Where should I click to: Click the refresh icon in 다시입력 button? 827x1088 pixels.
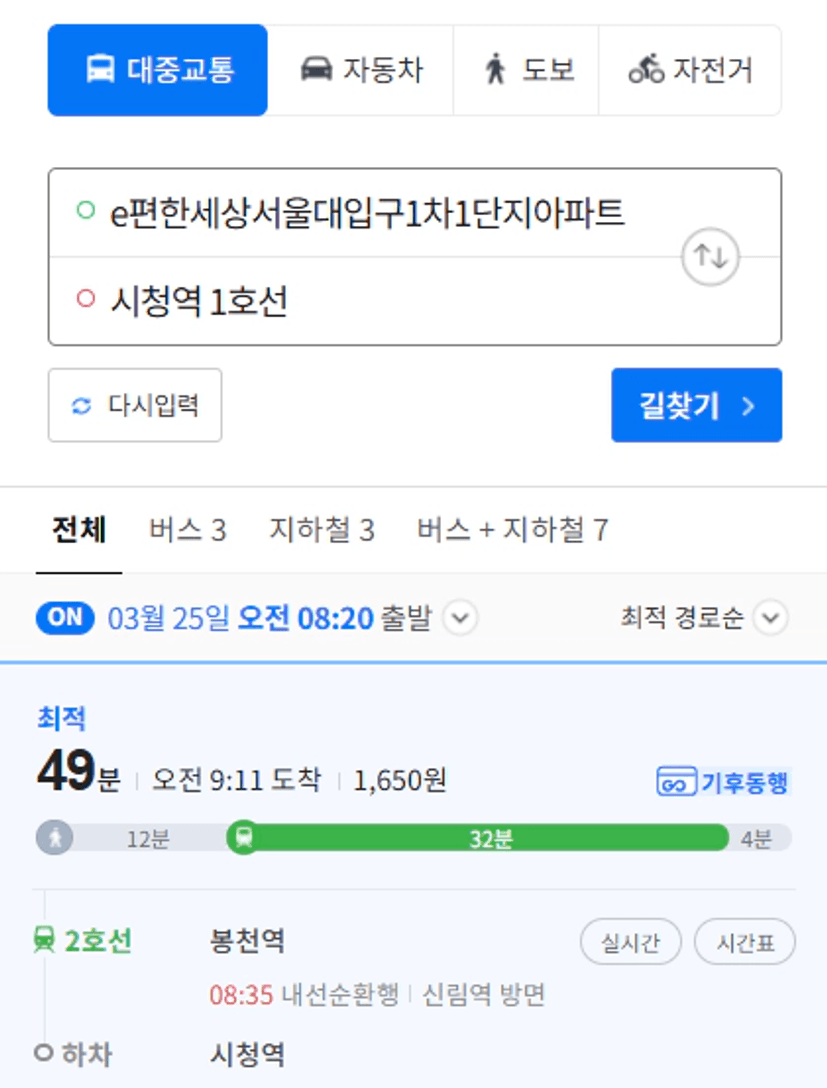pyautogui.click(x=82, y=406)
